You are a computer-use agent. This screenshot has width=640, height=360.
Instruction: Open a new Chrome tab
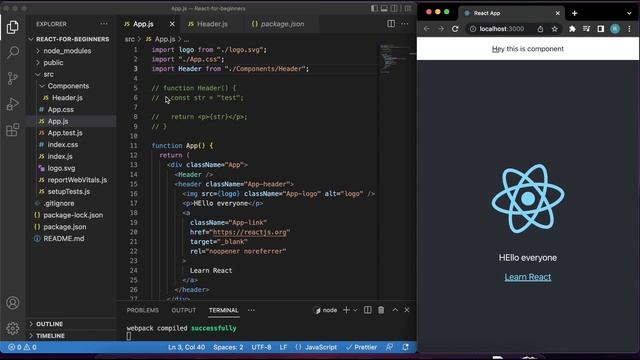click(x=575, y=13)
